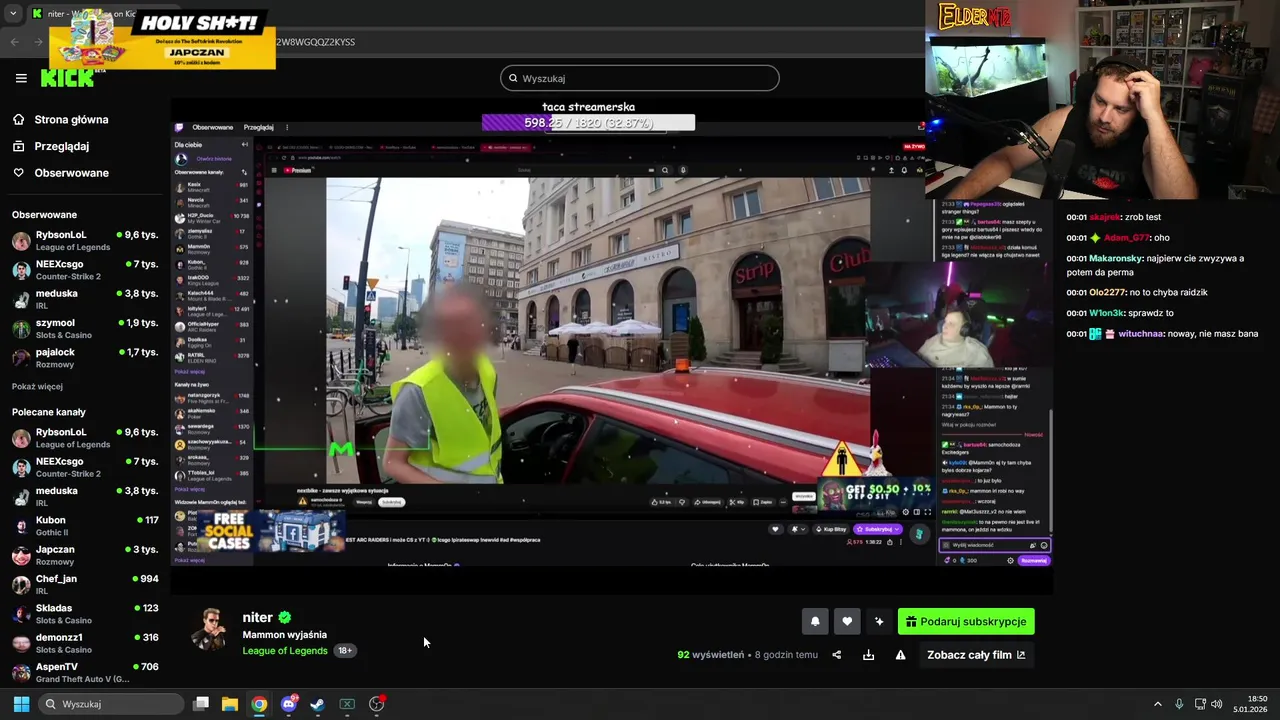Open Steam from taskbar
Viewport: 1280px width, 720px height.
pos(318,704)
